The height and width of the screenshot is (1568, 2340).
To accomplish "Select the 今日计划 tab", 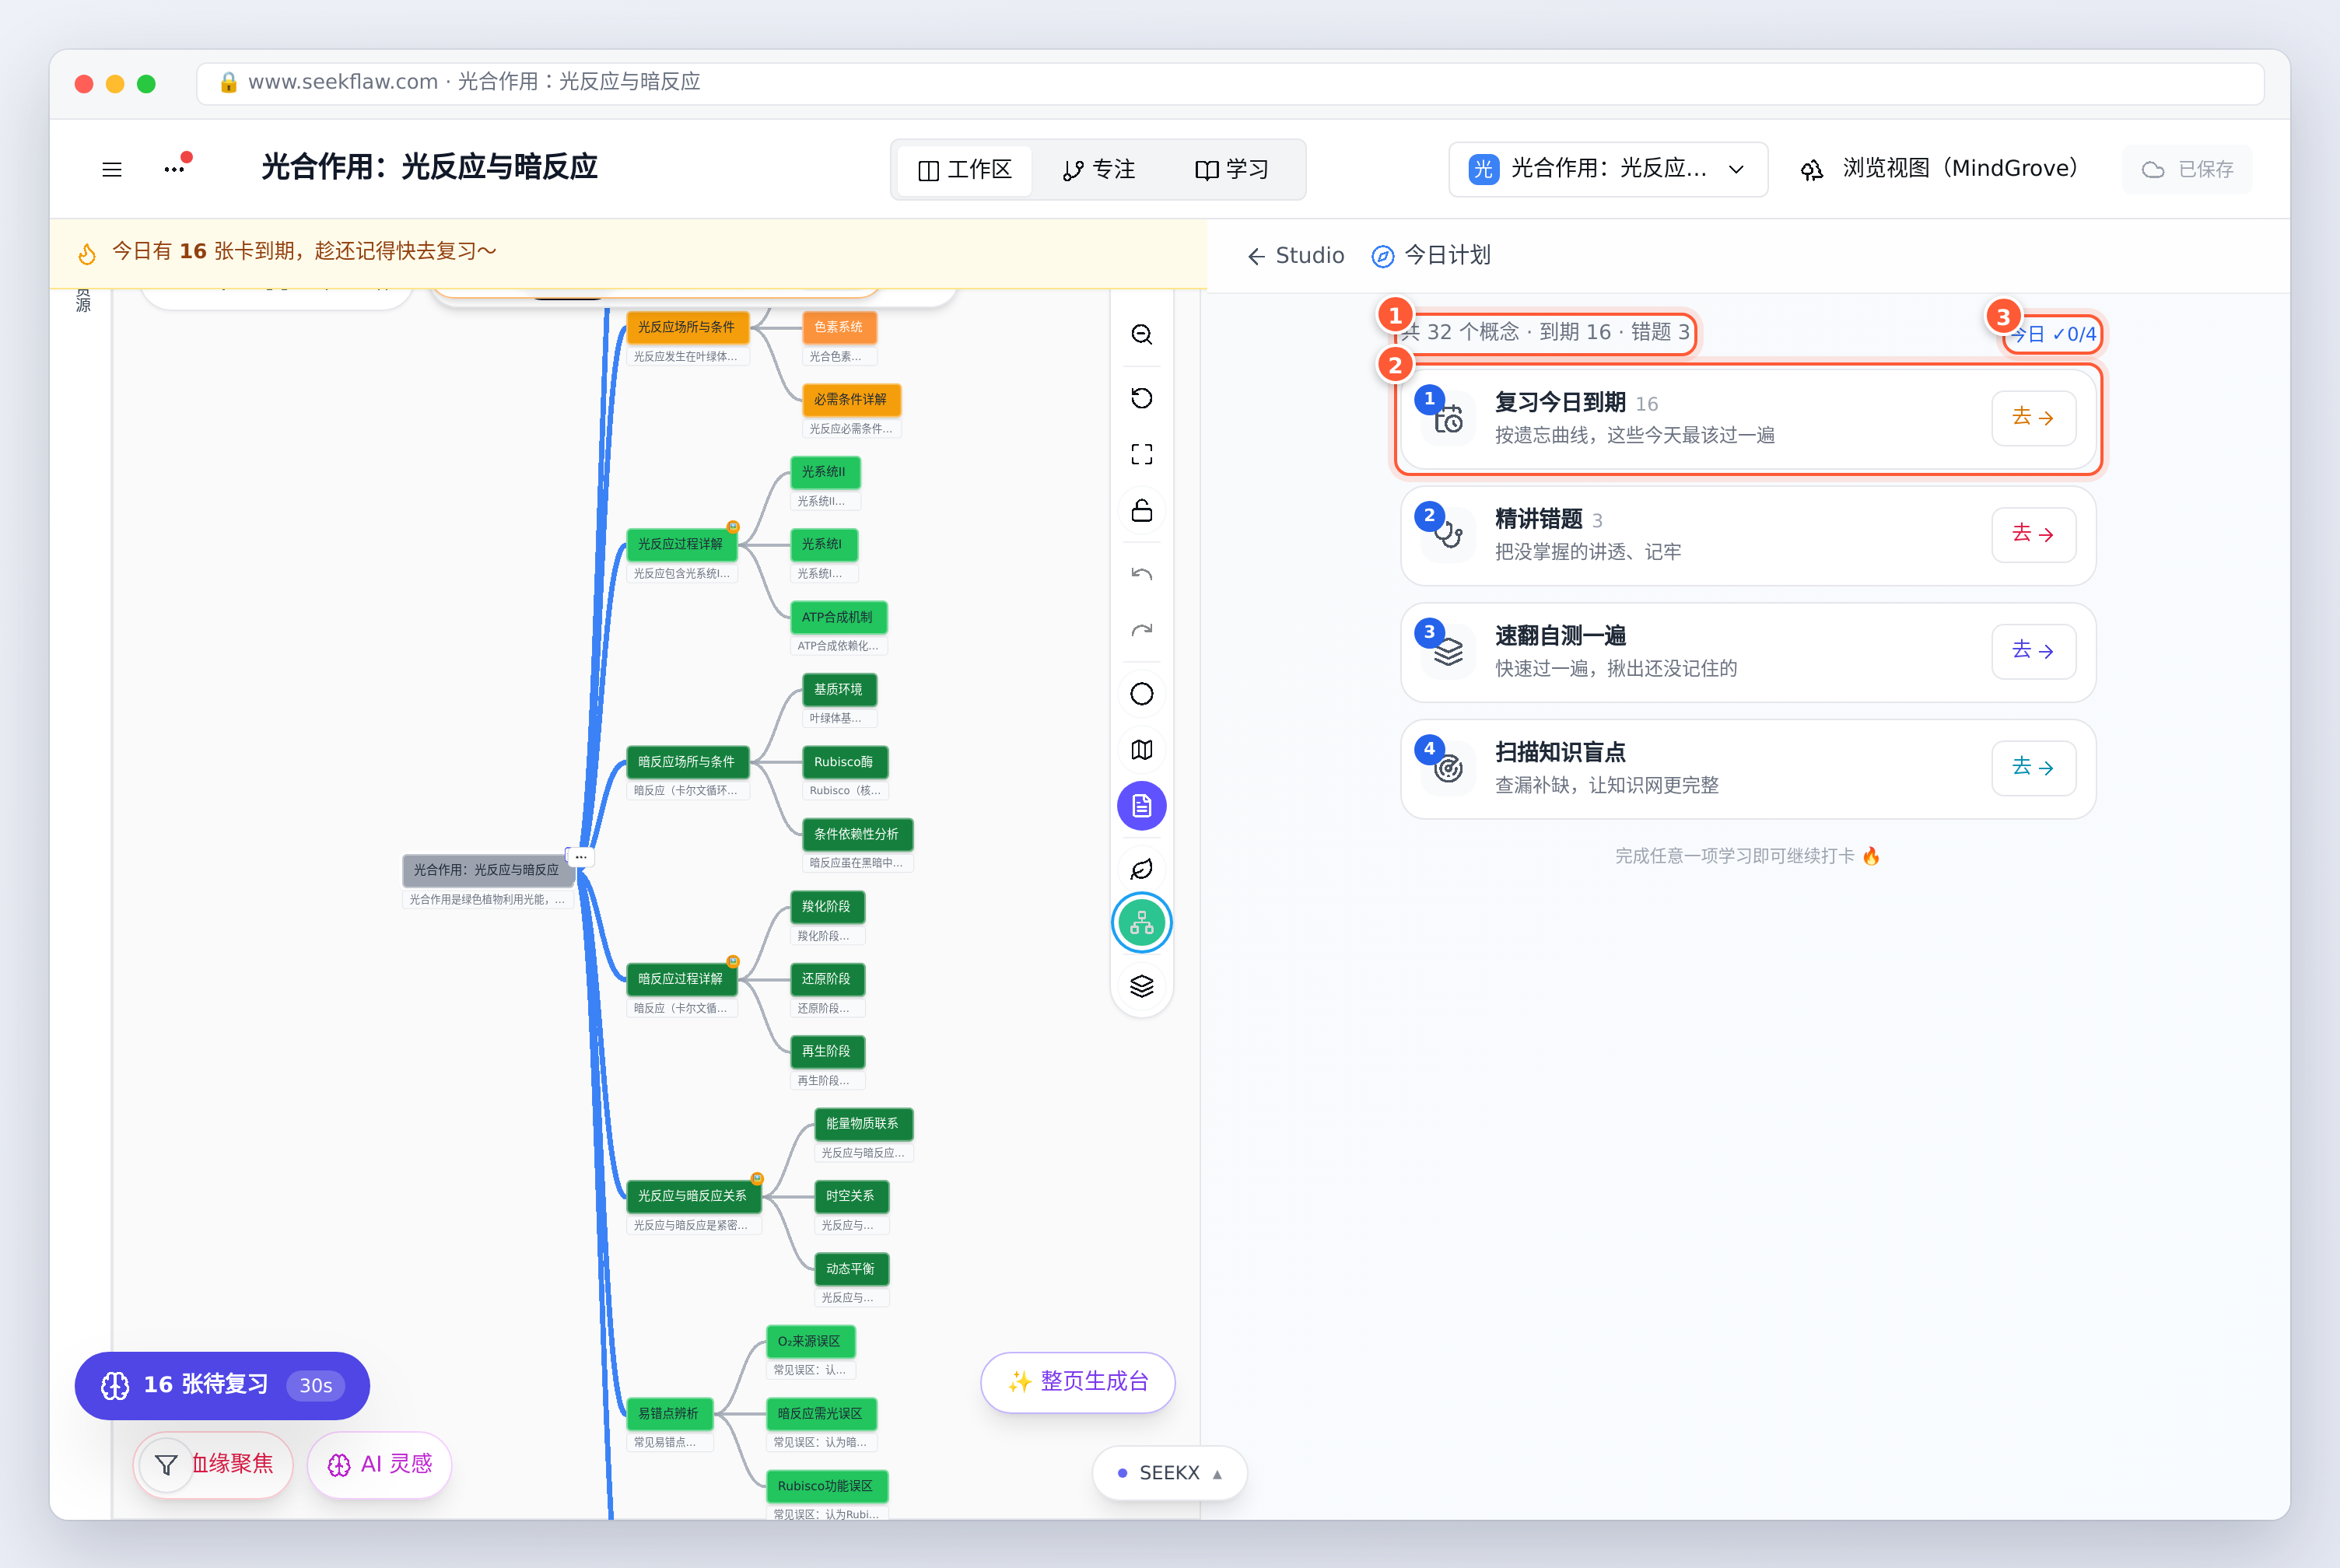I will coord(1431,256).
